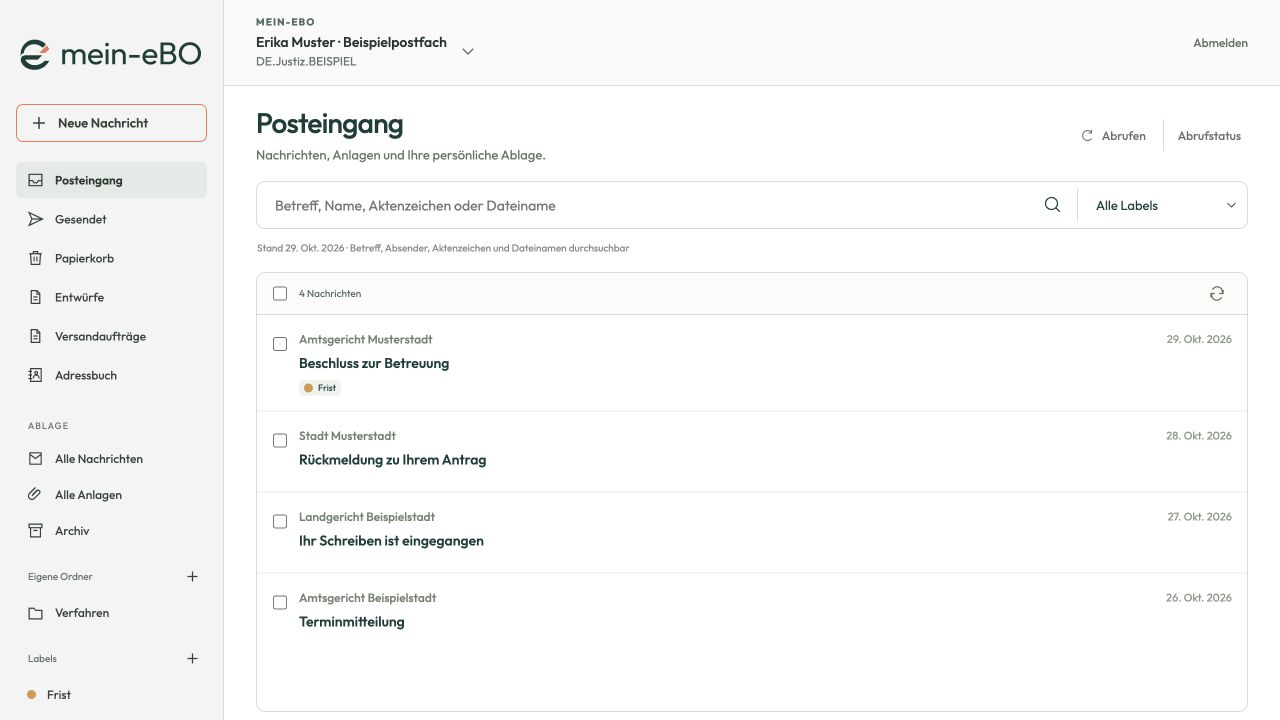Click the date 29. Okt. 2026
This screenshot has width=1280, height=720.
coord(1199,340)
